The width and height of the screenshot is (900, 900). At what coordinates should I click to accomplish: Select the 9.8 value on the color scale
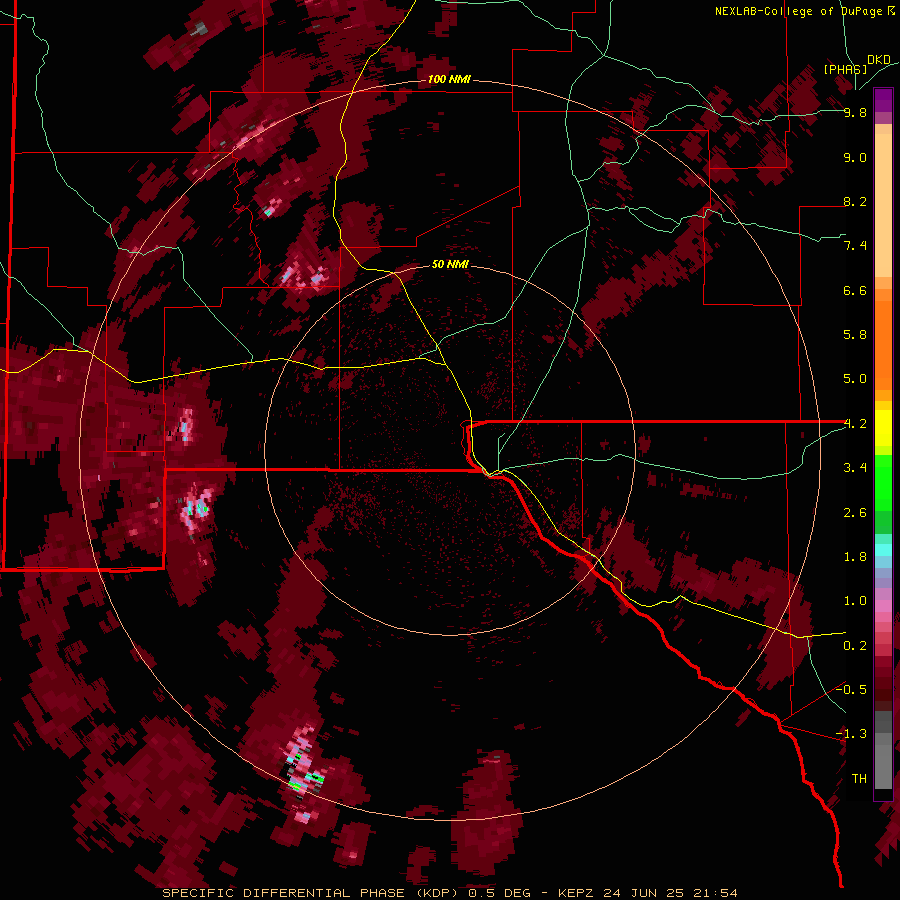(855, 112)
